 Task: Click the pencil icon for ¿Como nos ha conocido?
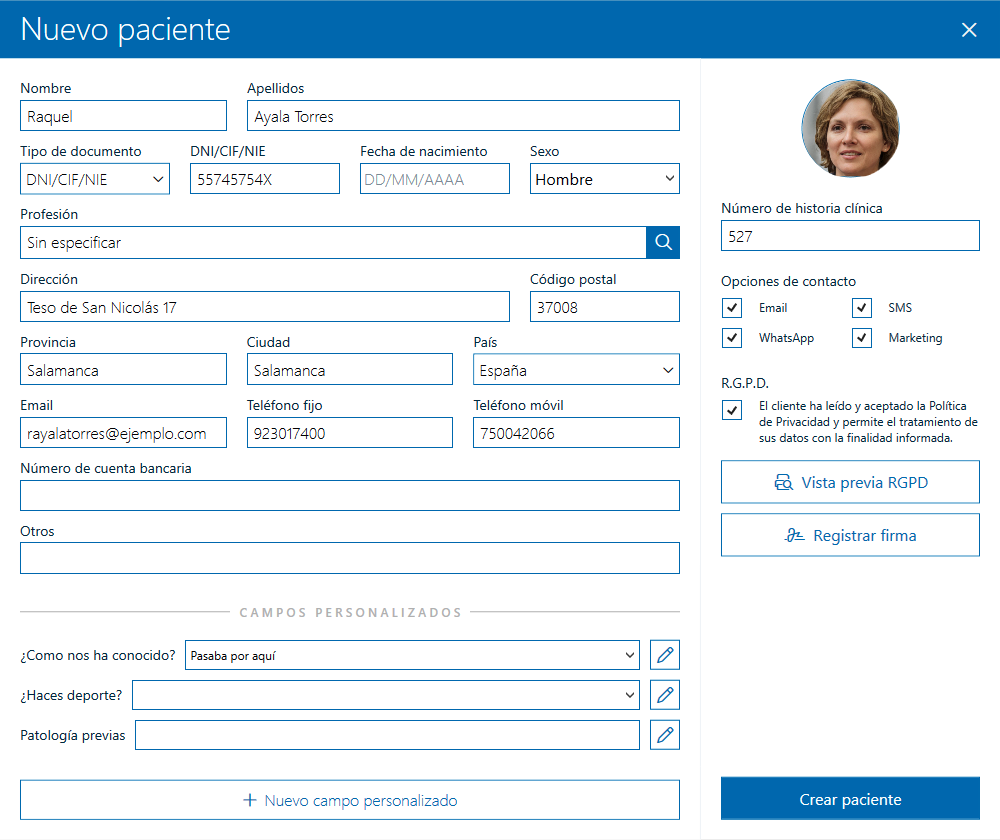pos(664,654)
